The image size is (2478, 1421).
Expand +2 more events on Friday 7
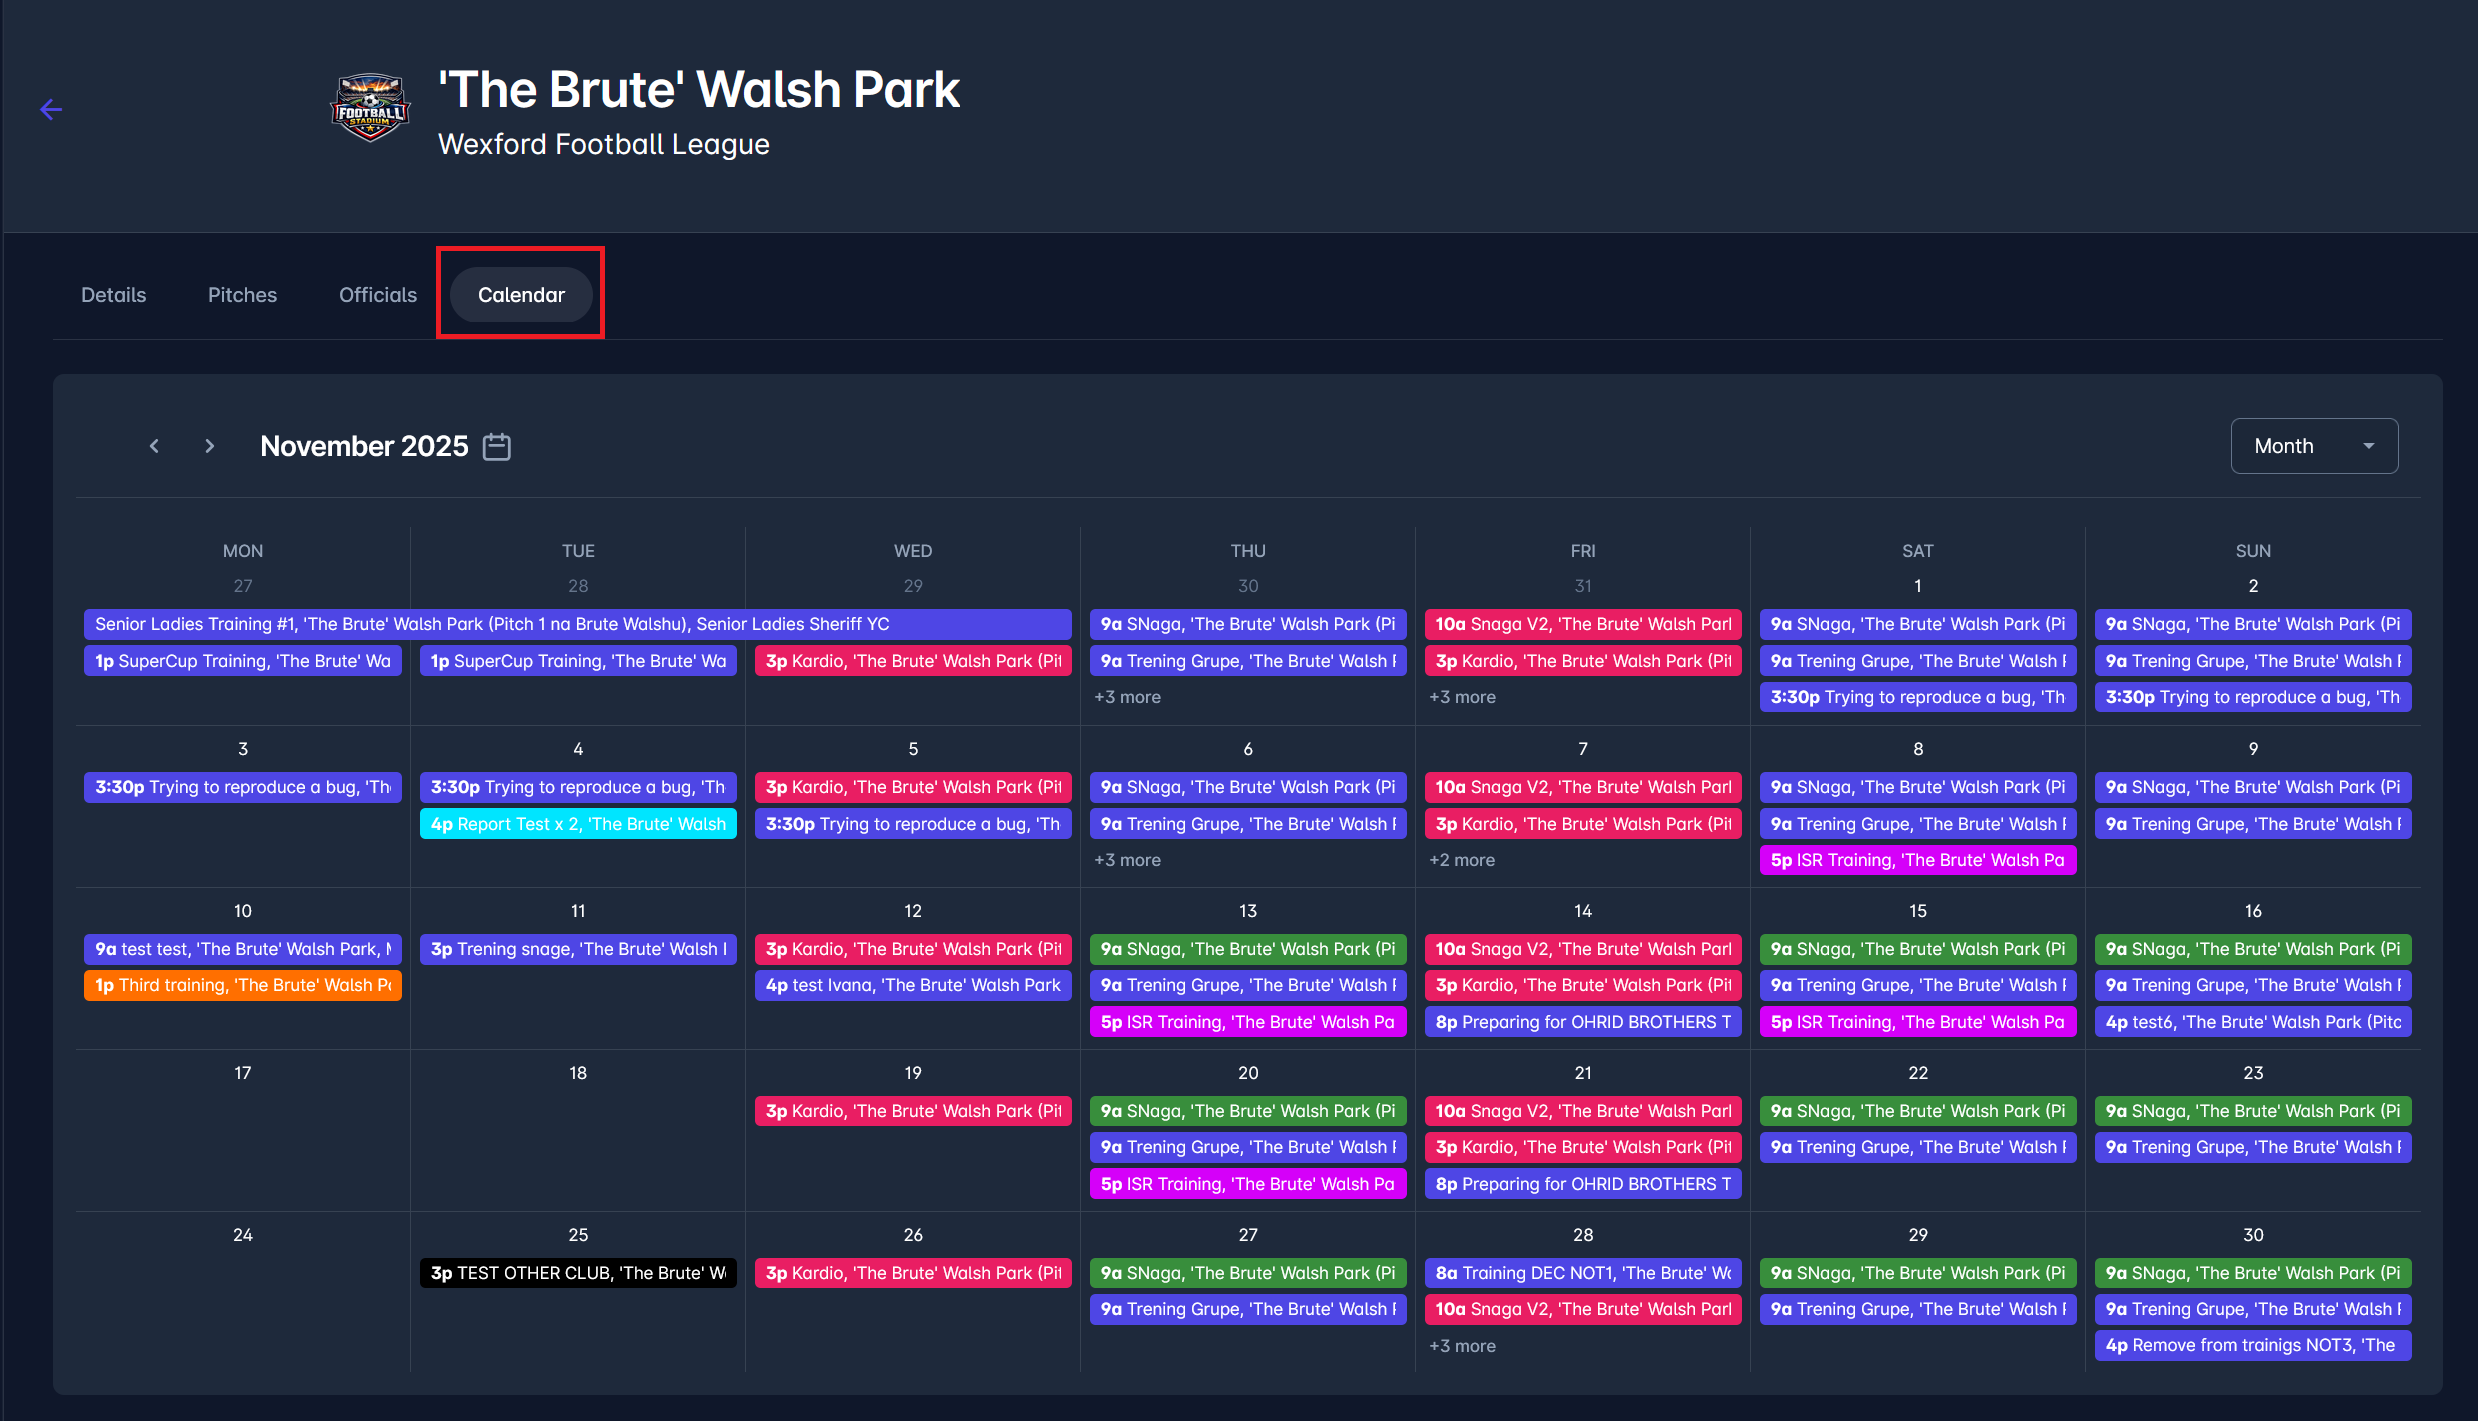[1461, 860]
